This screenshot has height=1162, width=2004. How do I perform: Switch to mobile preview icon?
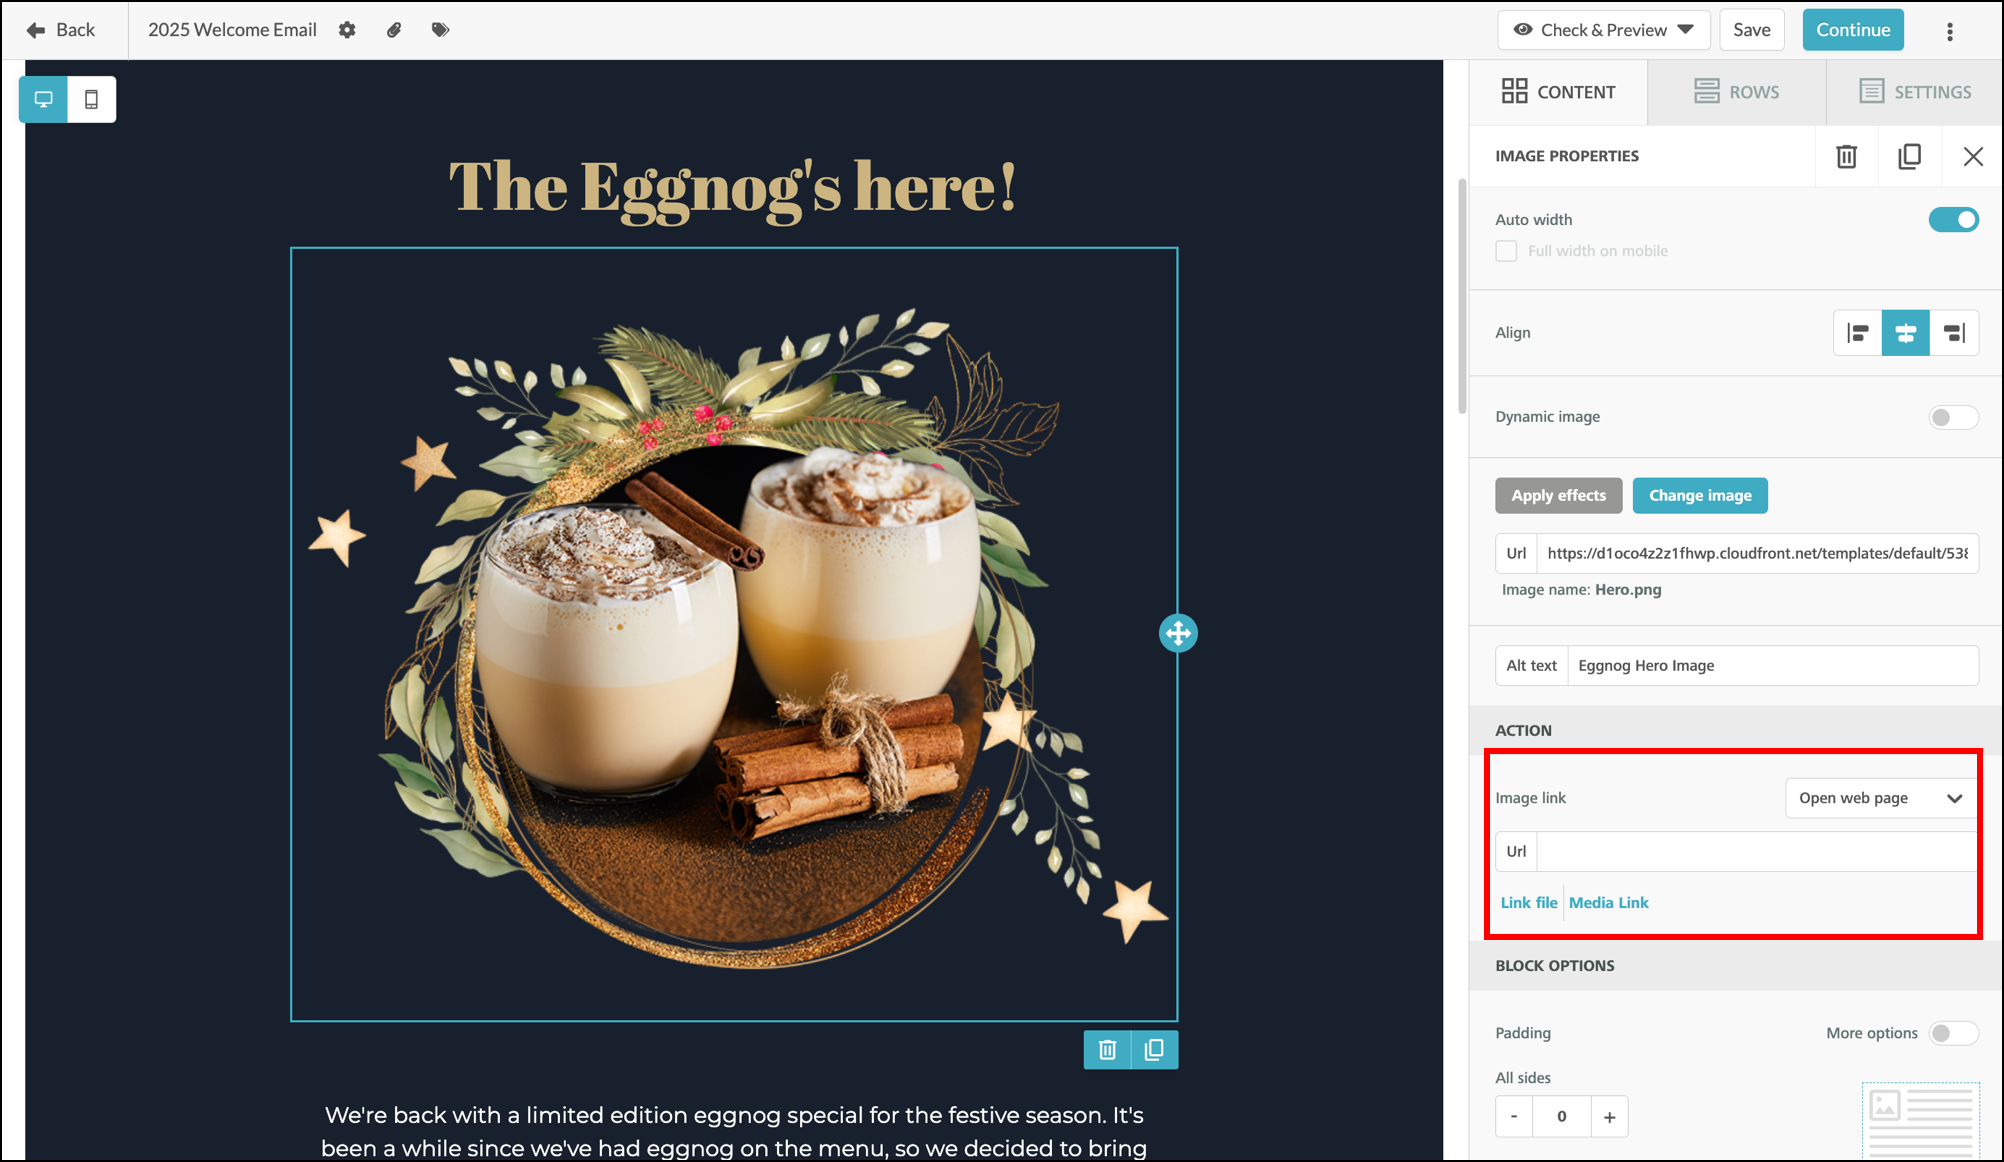pyautogui.click(x=91, y=99)
